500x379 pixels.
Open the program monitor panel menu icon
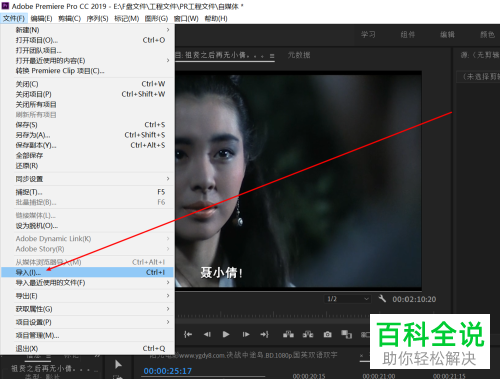(272, 56)
